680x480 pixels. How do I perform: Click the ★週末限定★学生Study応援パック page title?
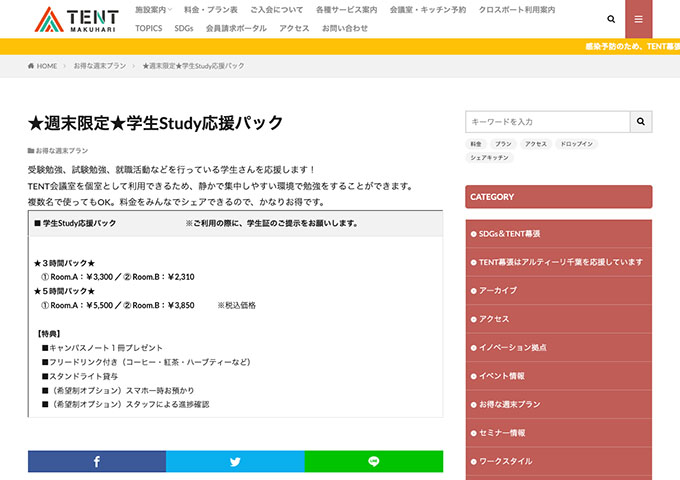coord(155,123)
